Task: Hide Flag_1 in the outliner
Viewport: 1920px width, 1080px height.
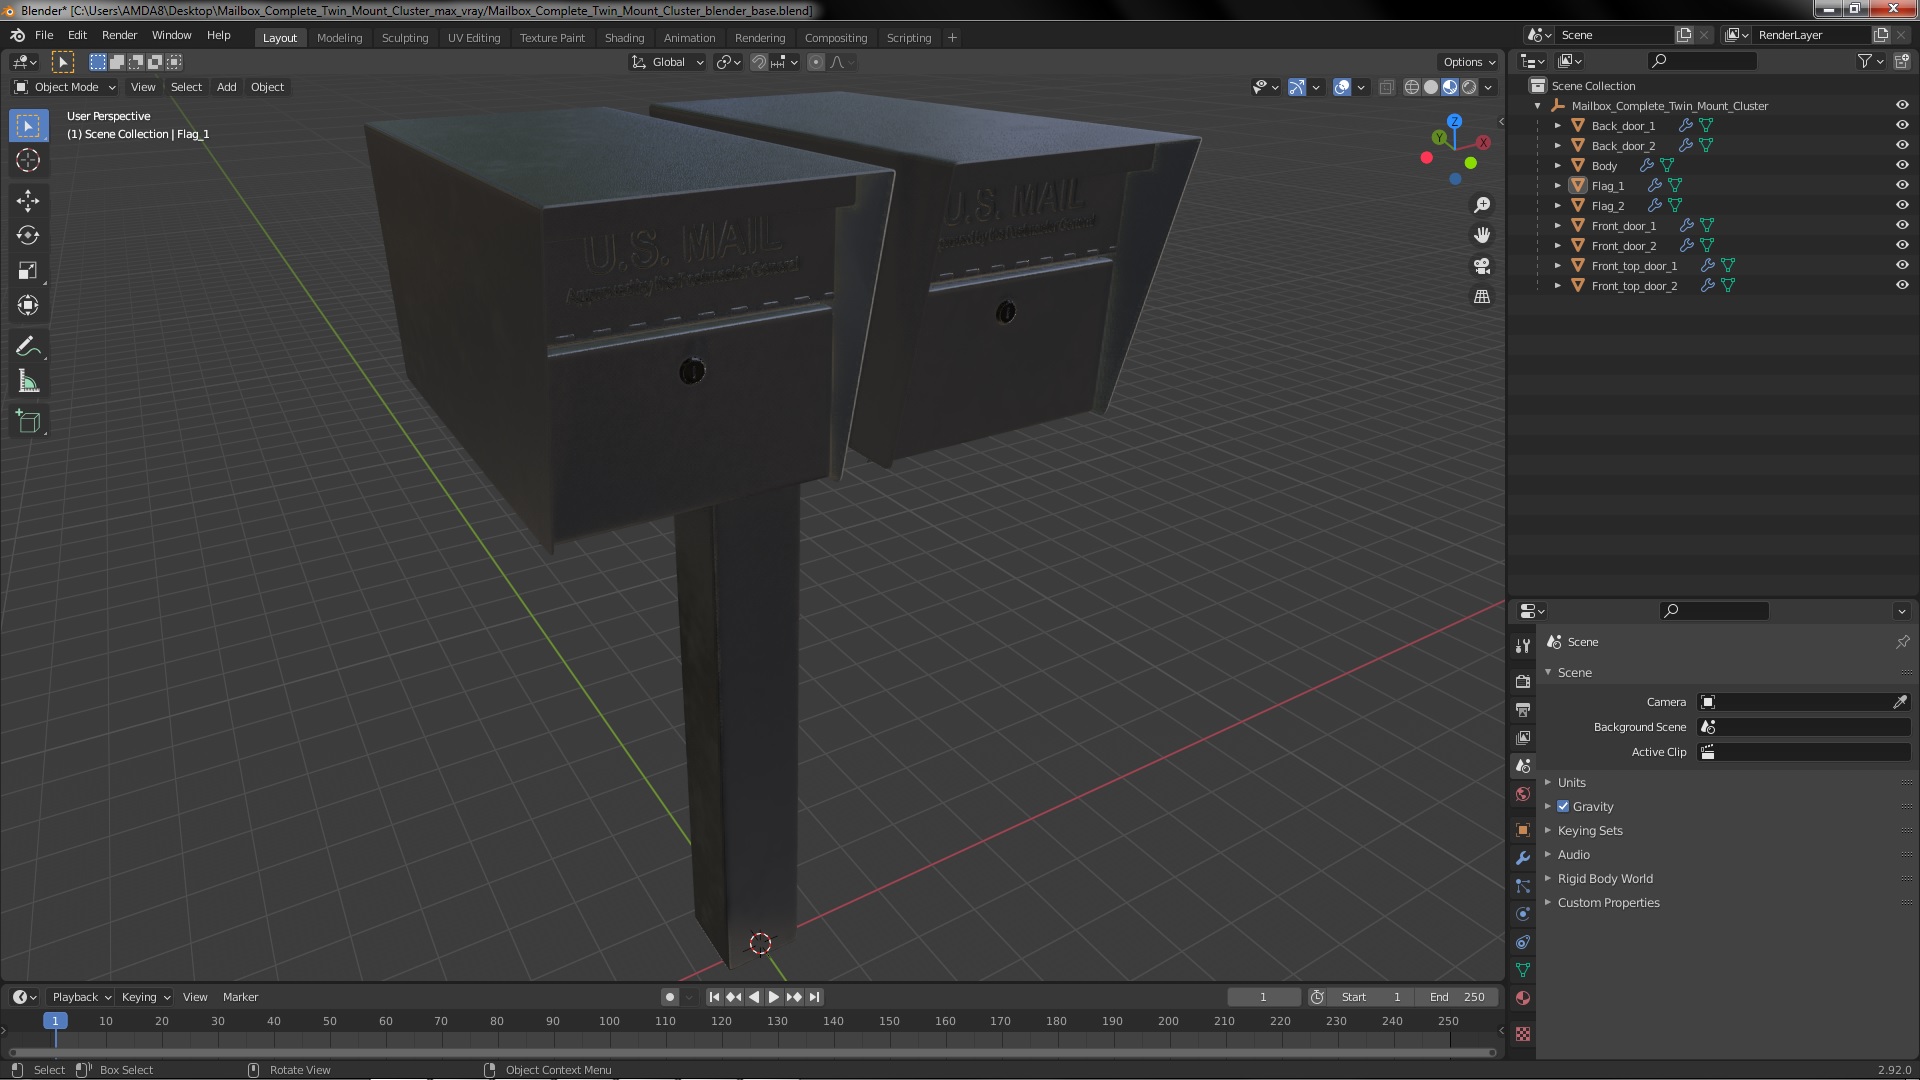Action: tap(1902, 185)
